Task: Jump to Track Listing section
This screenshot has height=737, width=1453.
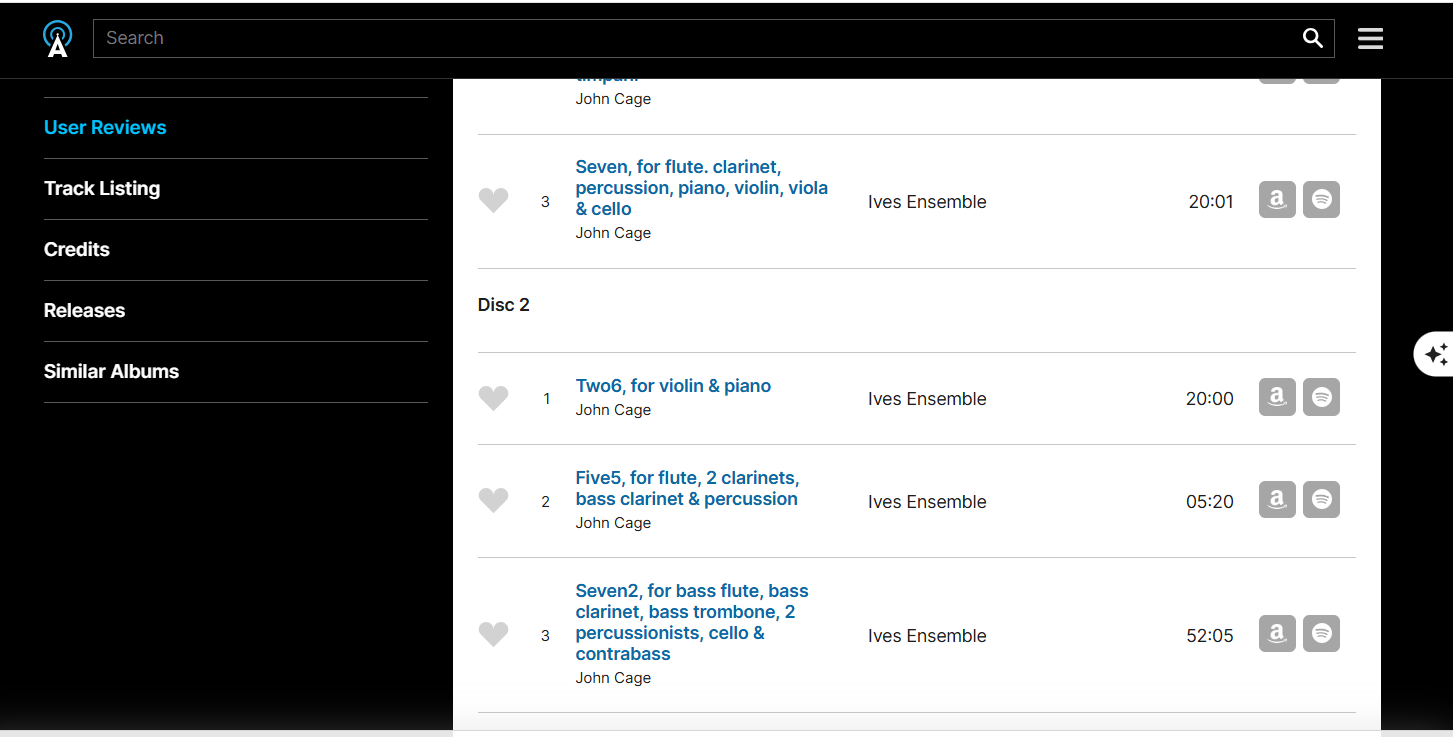Action: 102,188
